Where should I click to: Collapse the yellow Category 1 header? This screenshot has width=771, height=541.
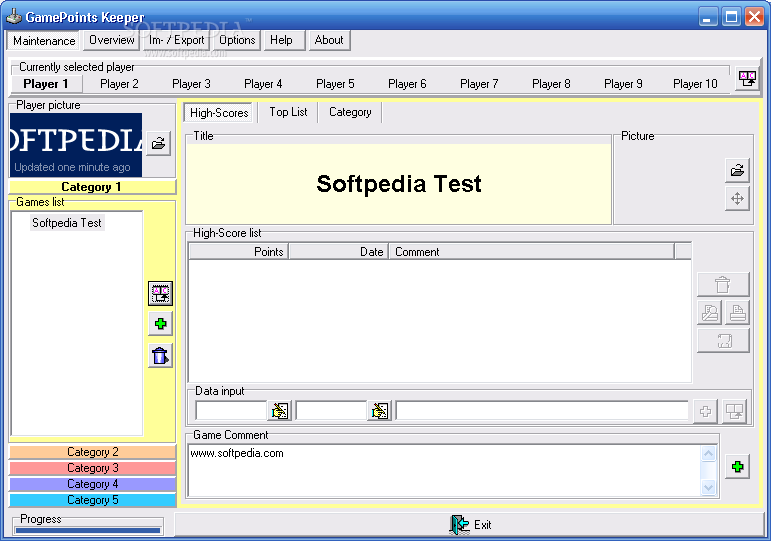coord(92,187)
